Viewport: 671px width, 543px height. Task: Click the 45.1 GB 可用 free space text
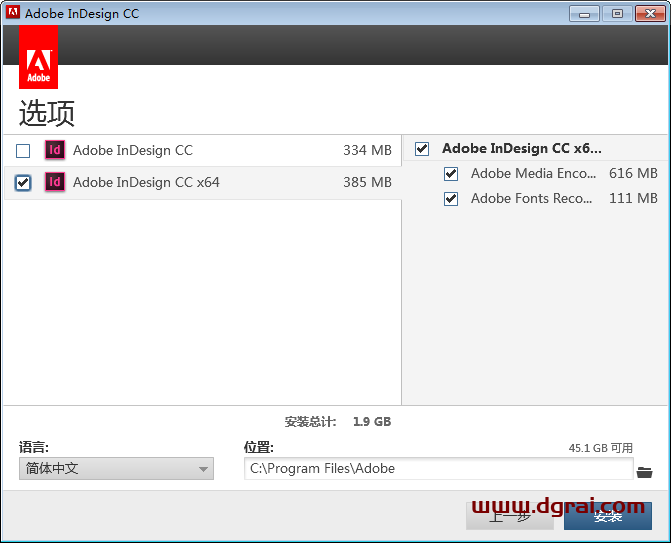601,448
